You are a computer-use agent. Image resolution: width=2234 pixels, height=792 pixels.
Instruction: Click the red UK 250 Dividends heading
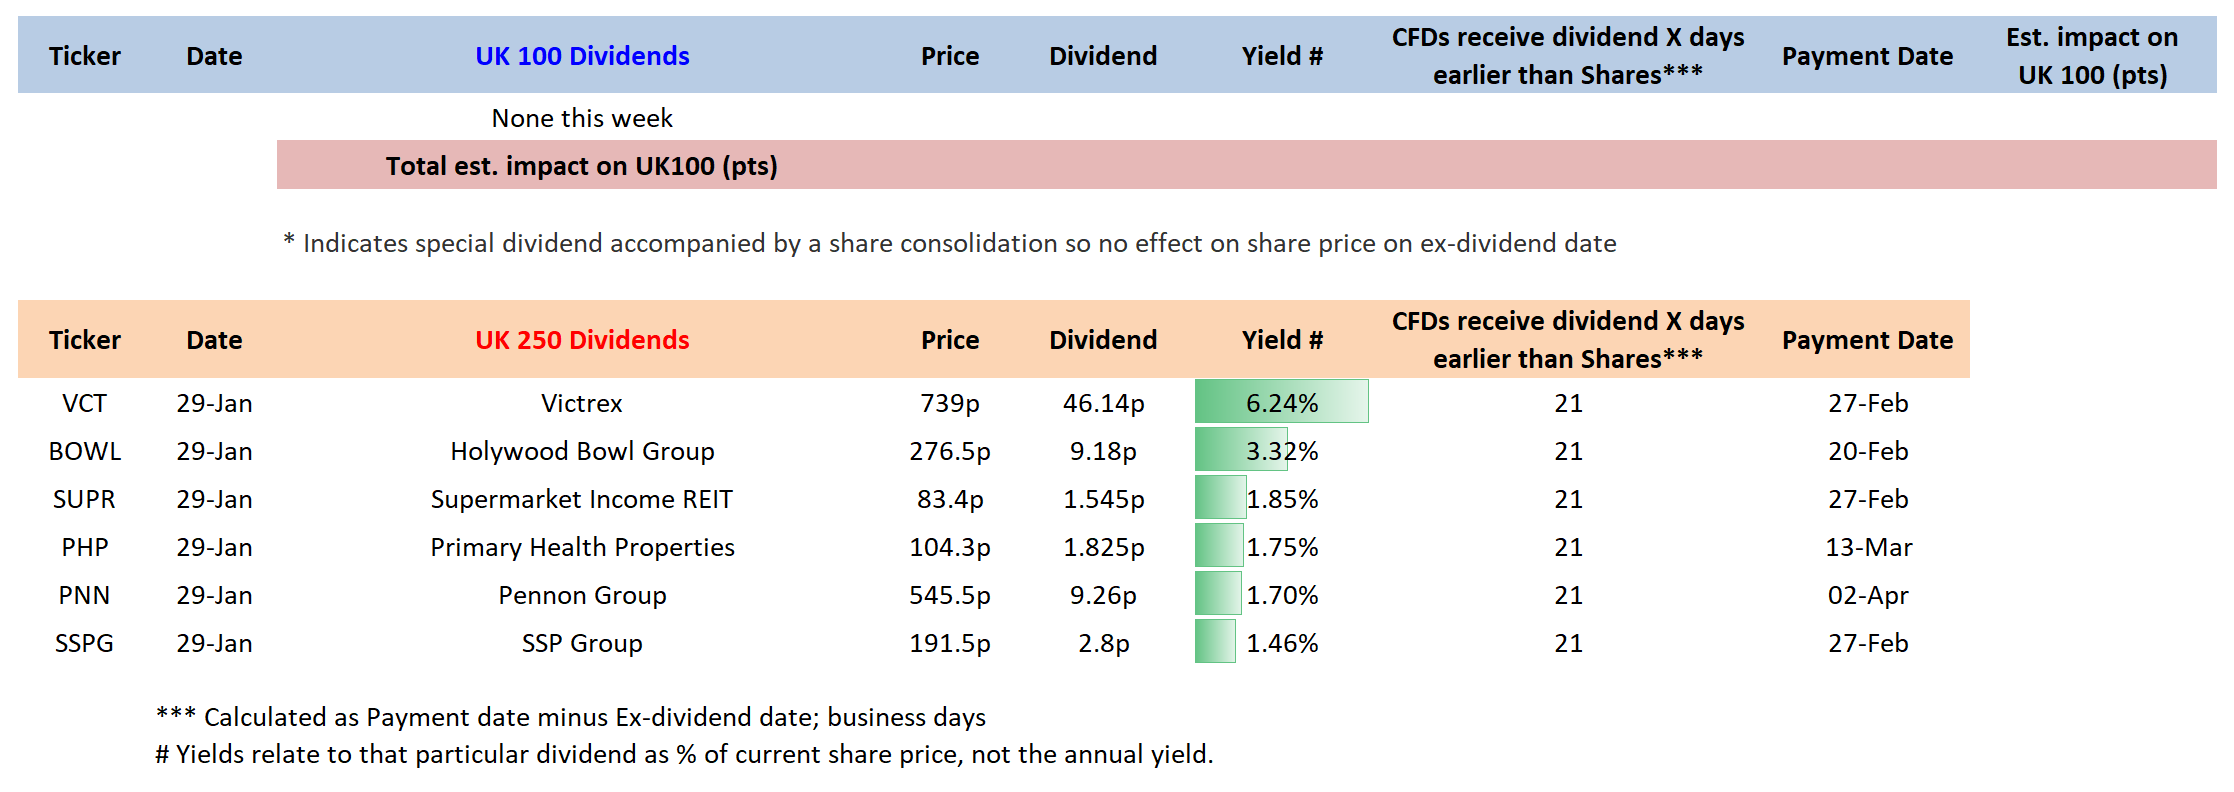(x=582, y=340)
